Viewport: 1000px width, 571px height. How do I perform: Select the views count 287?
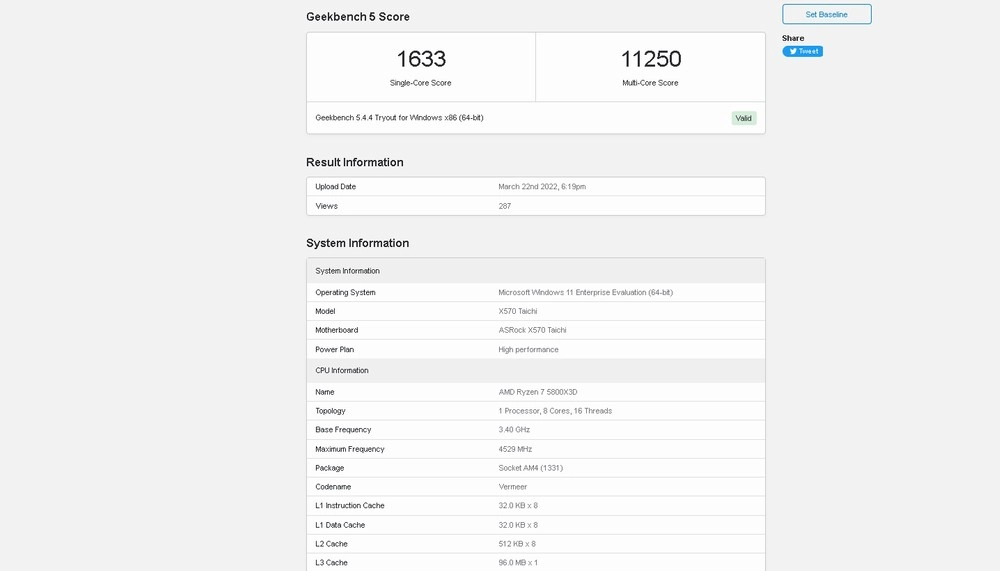coord(504,206)
